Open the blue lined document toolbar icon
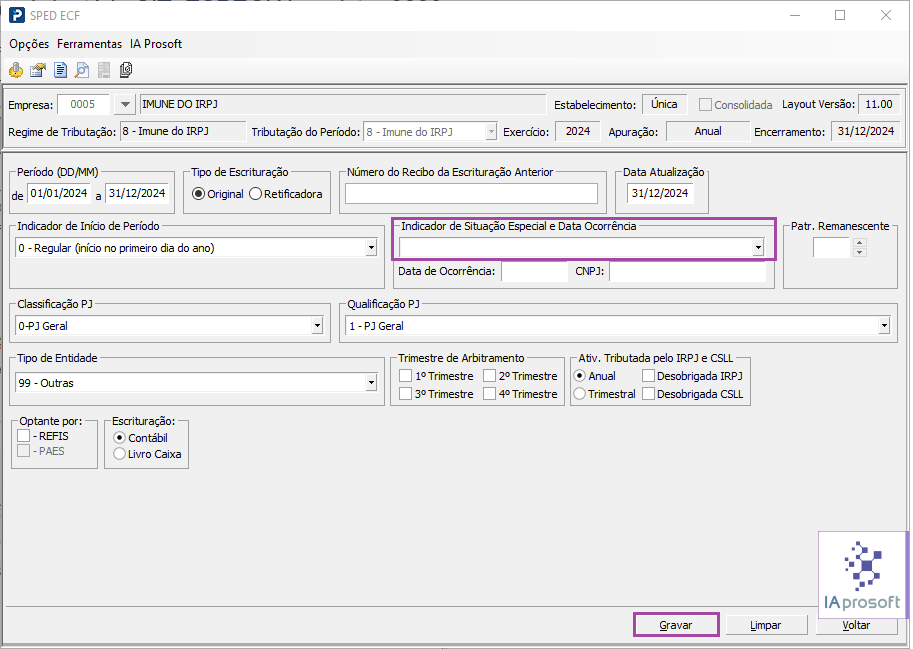This screenshot has height=649, width=913. pos(60,70)
